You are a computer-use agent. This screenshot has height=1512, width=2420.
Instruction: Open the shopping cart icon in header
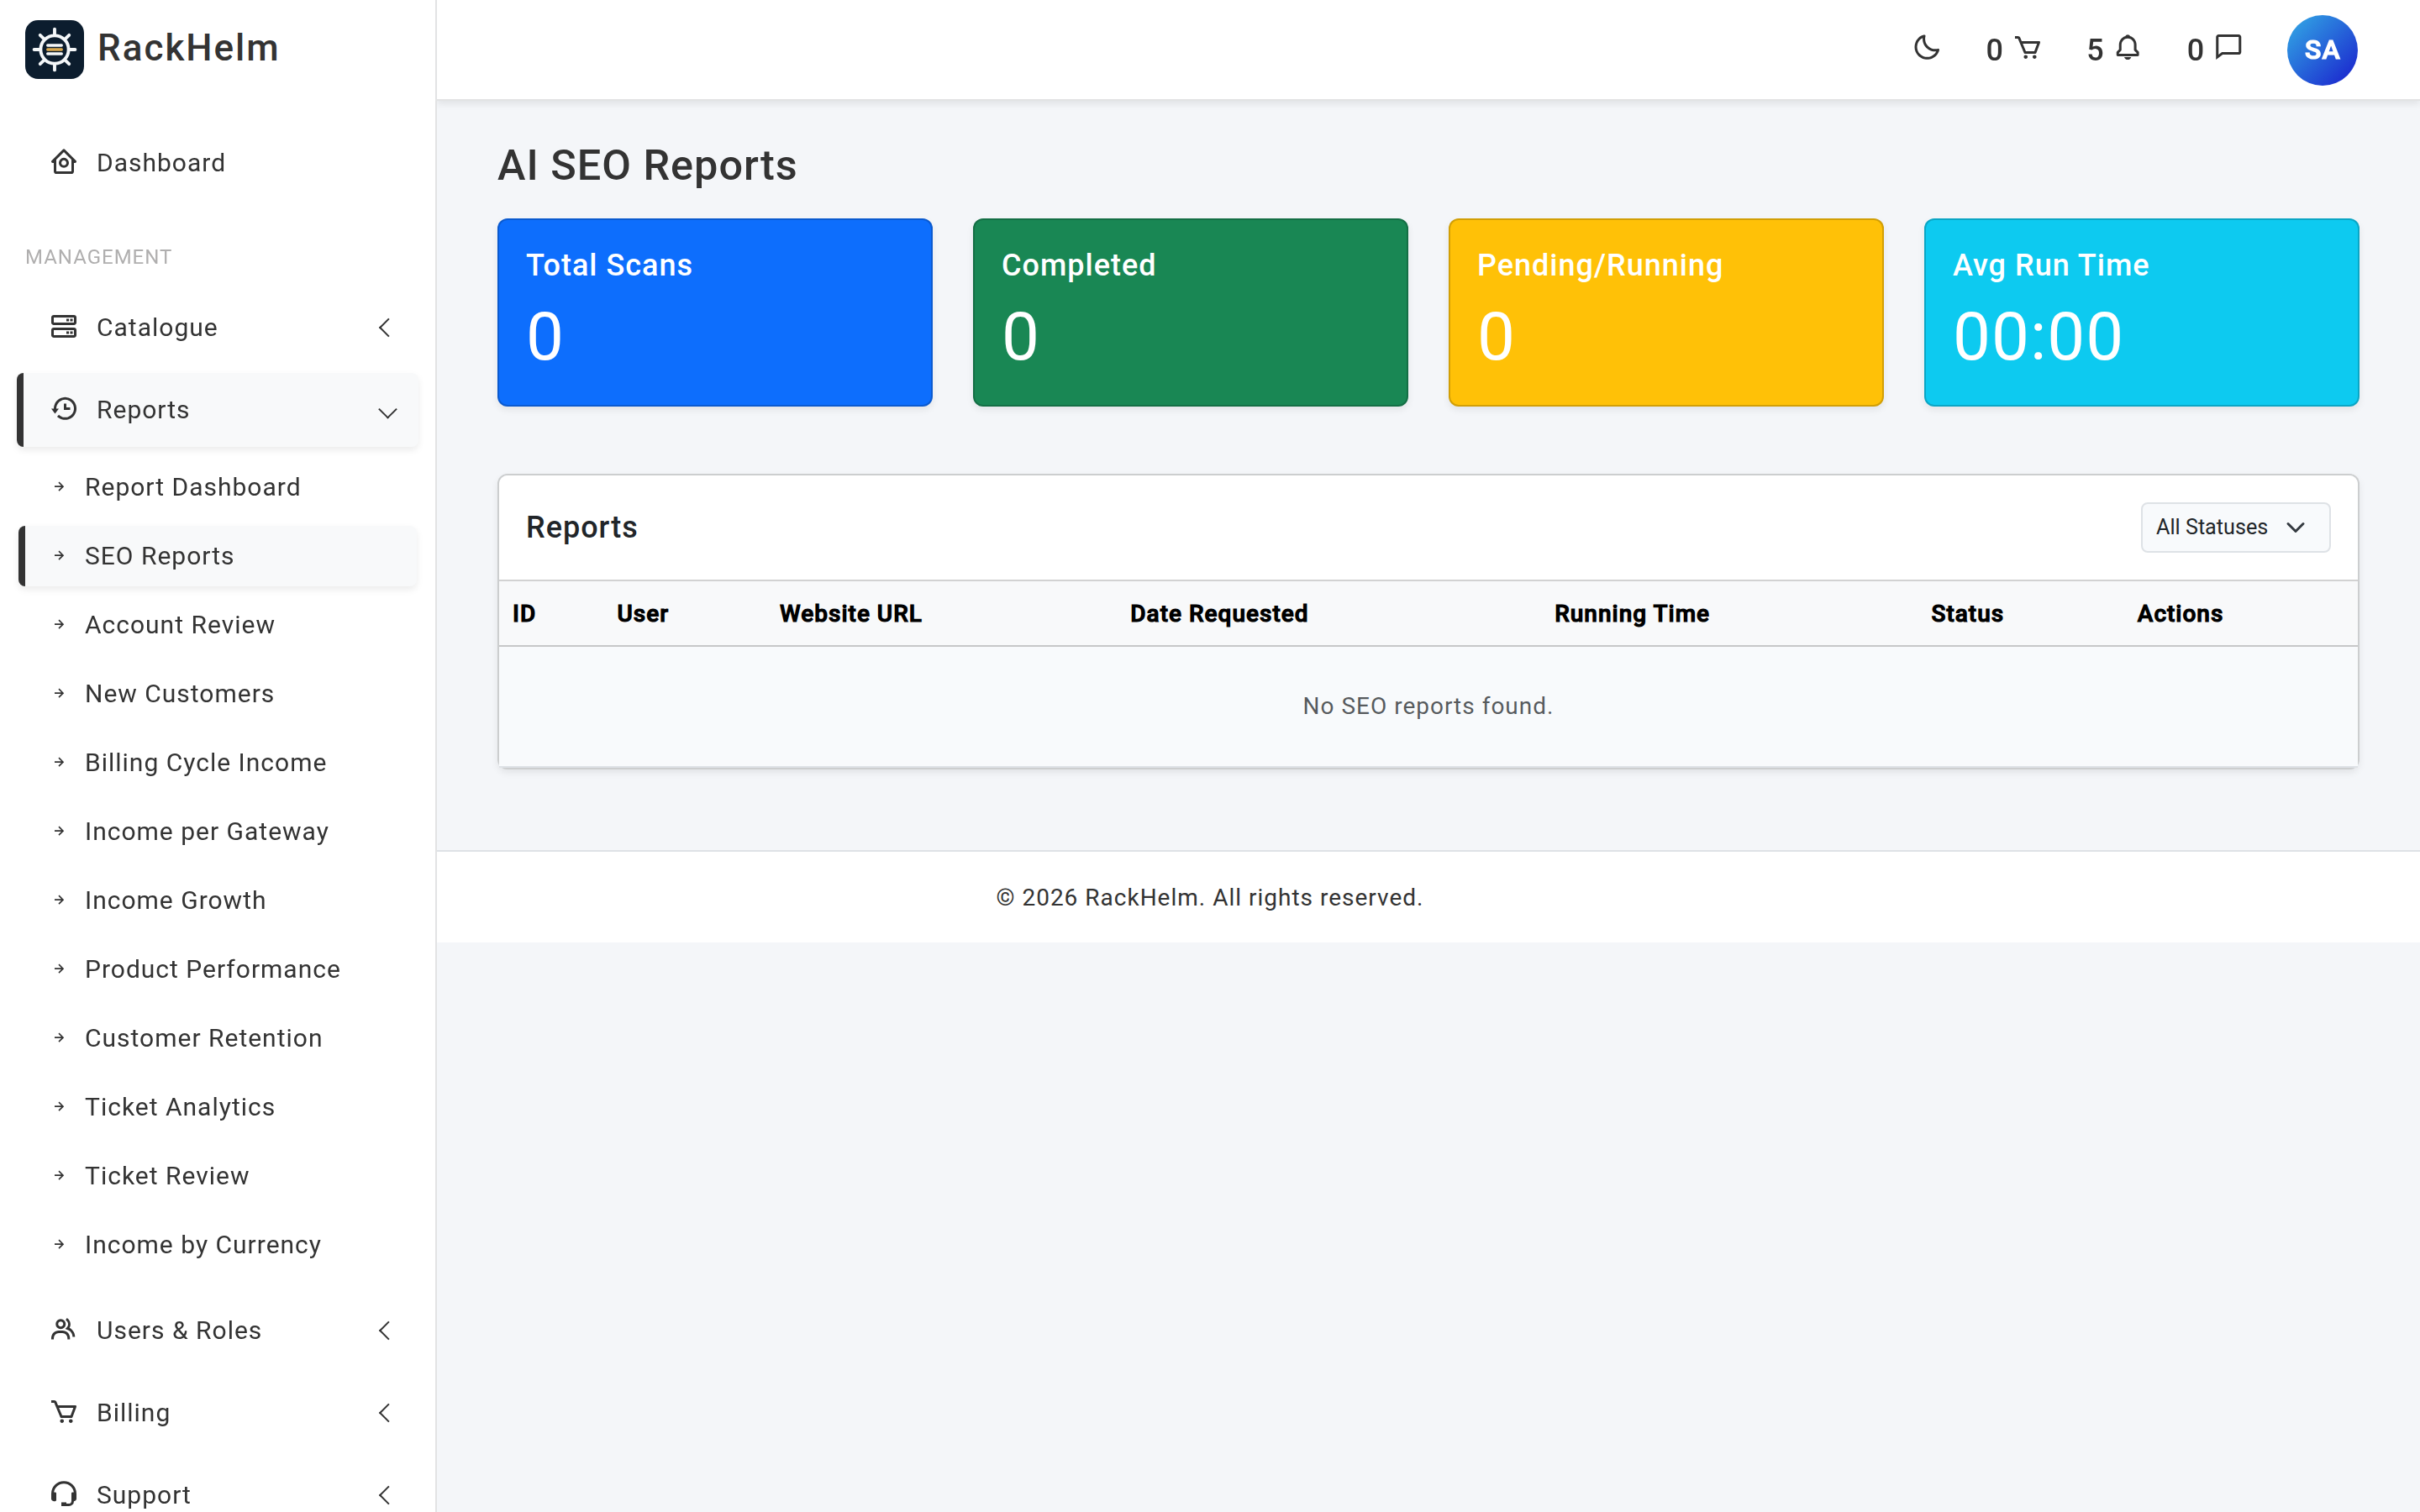(x=2027, y=48)
